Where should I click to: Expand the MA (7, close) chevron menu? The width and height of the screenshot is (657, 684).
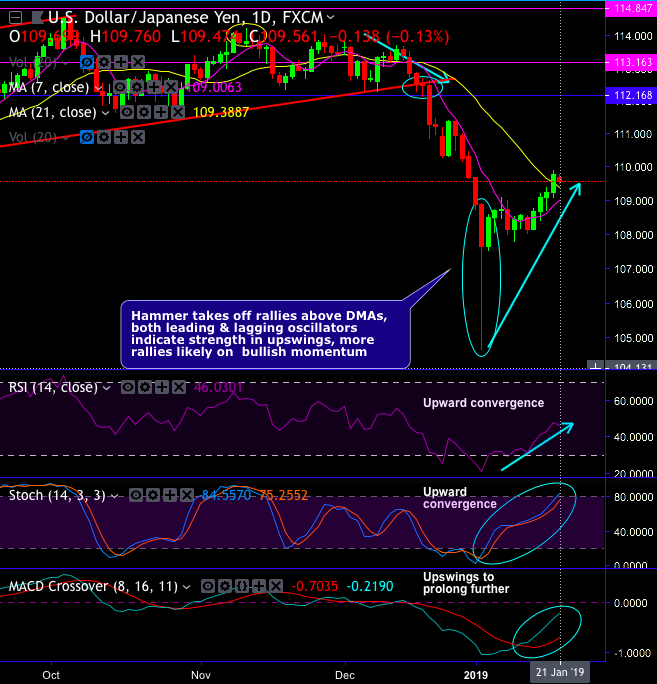[98, 88]
